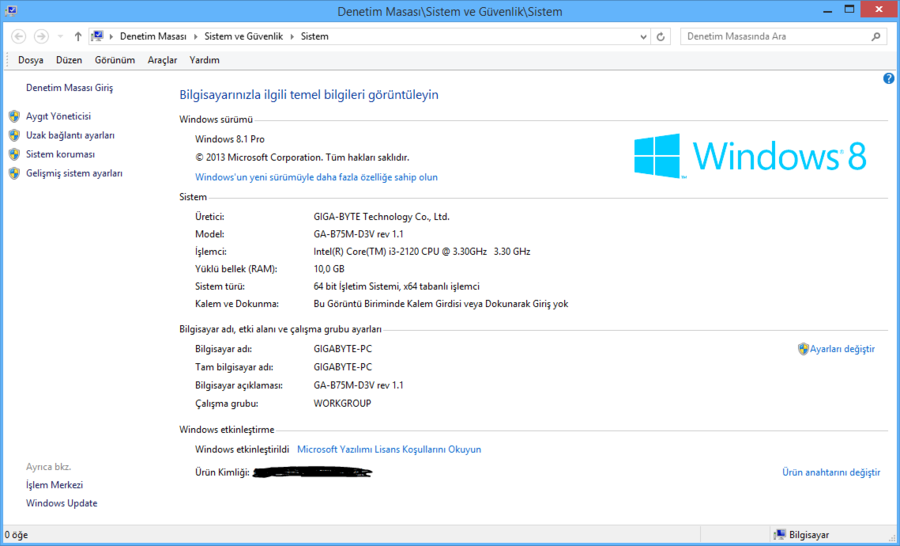Open the Yardım menu
Image resolution: width=900 pixels, height=546 pixels.
click(204, 60)
